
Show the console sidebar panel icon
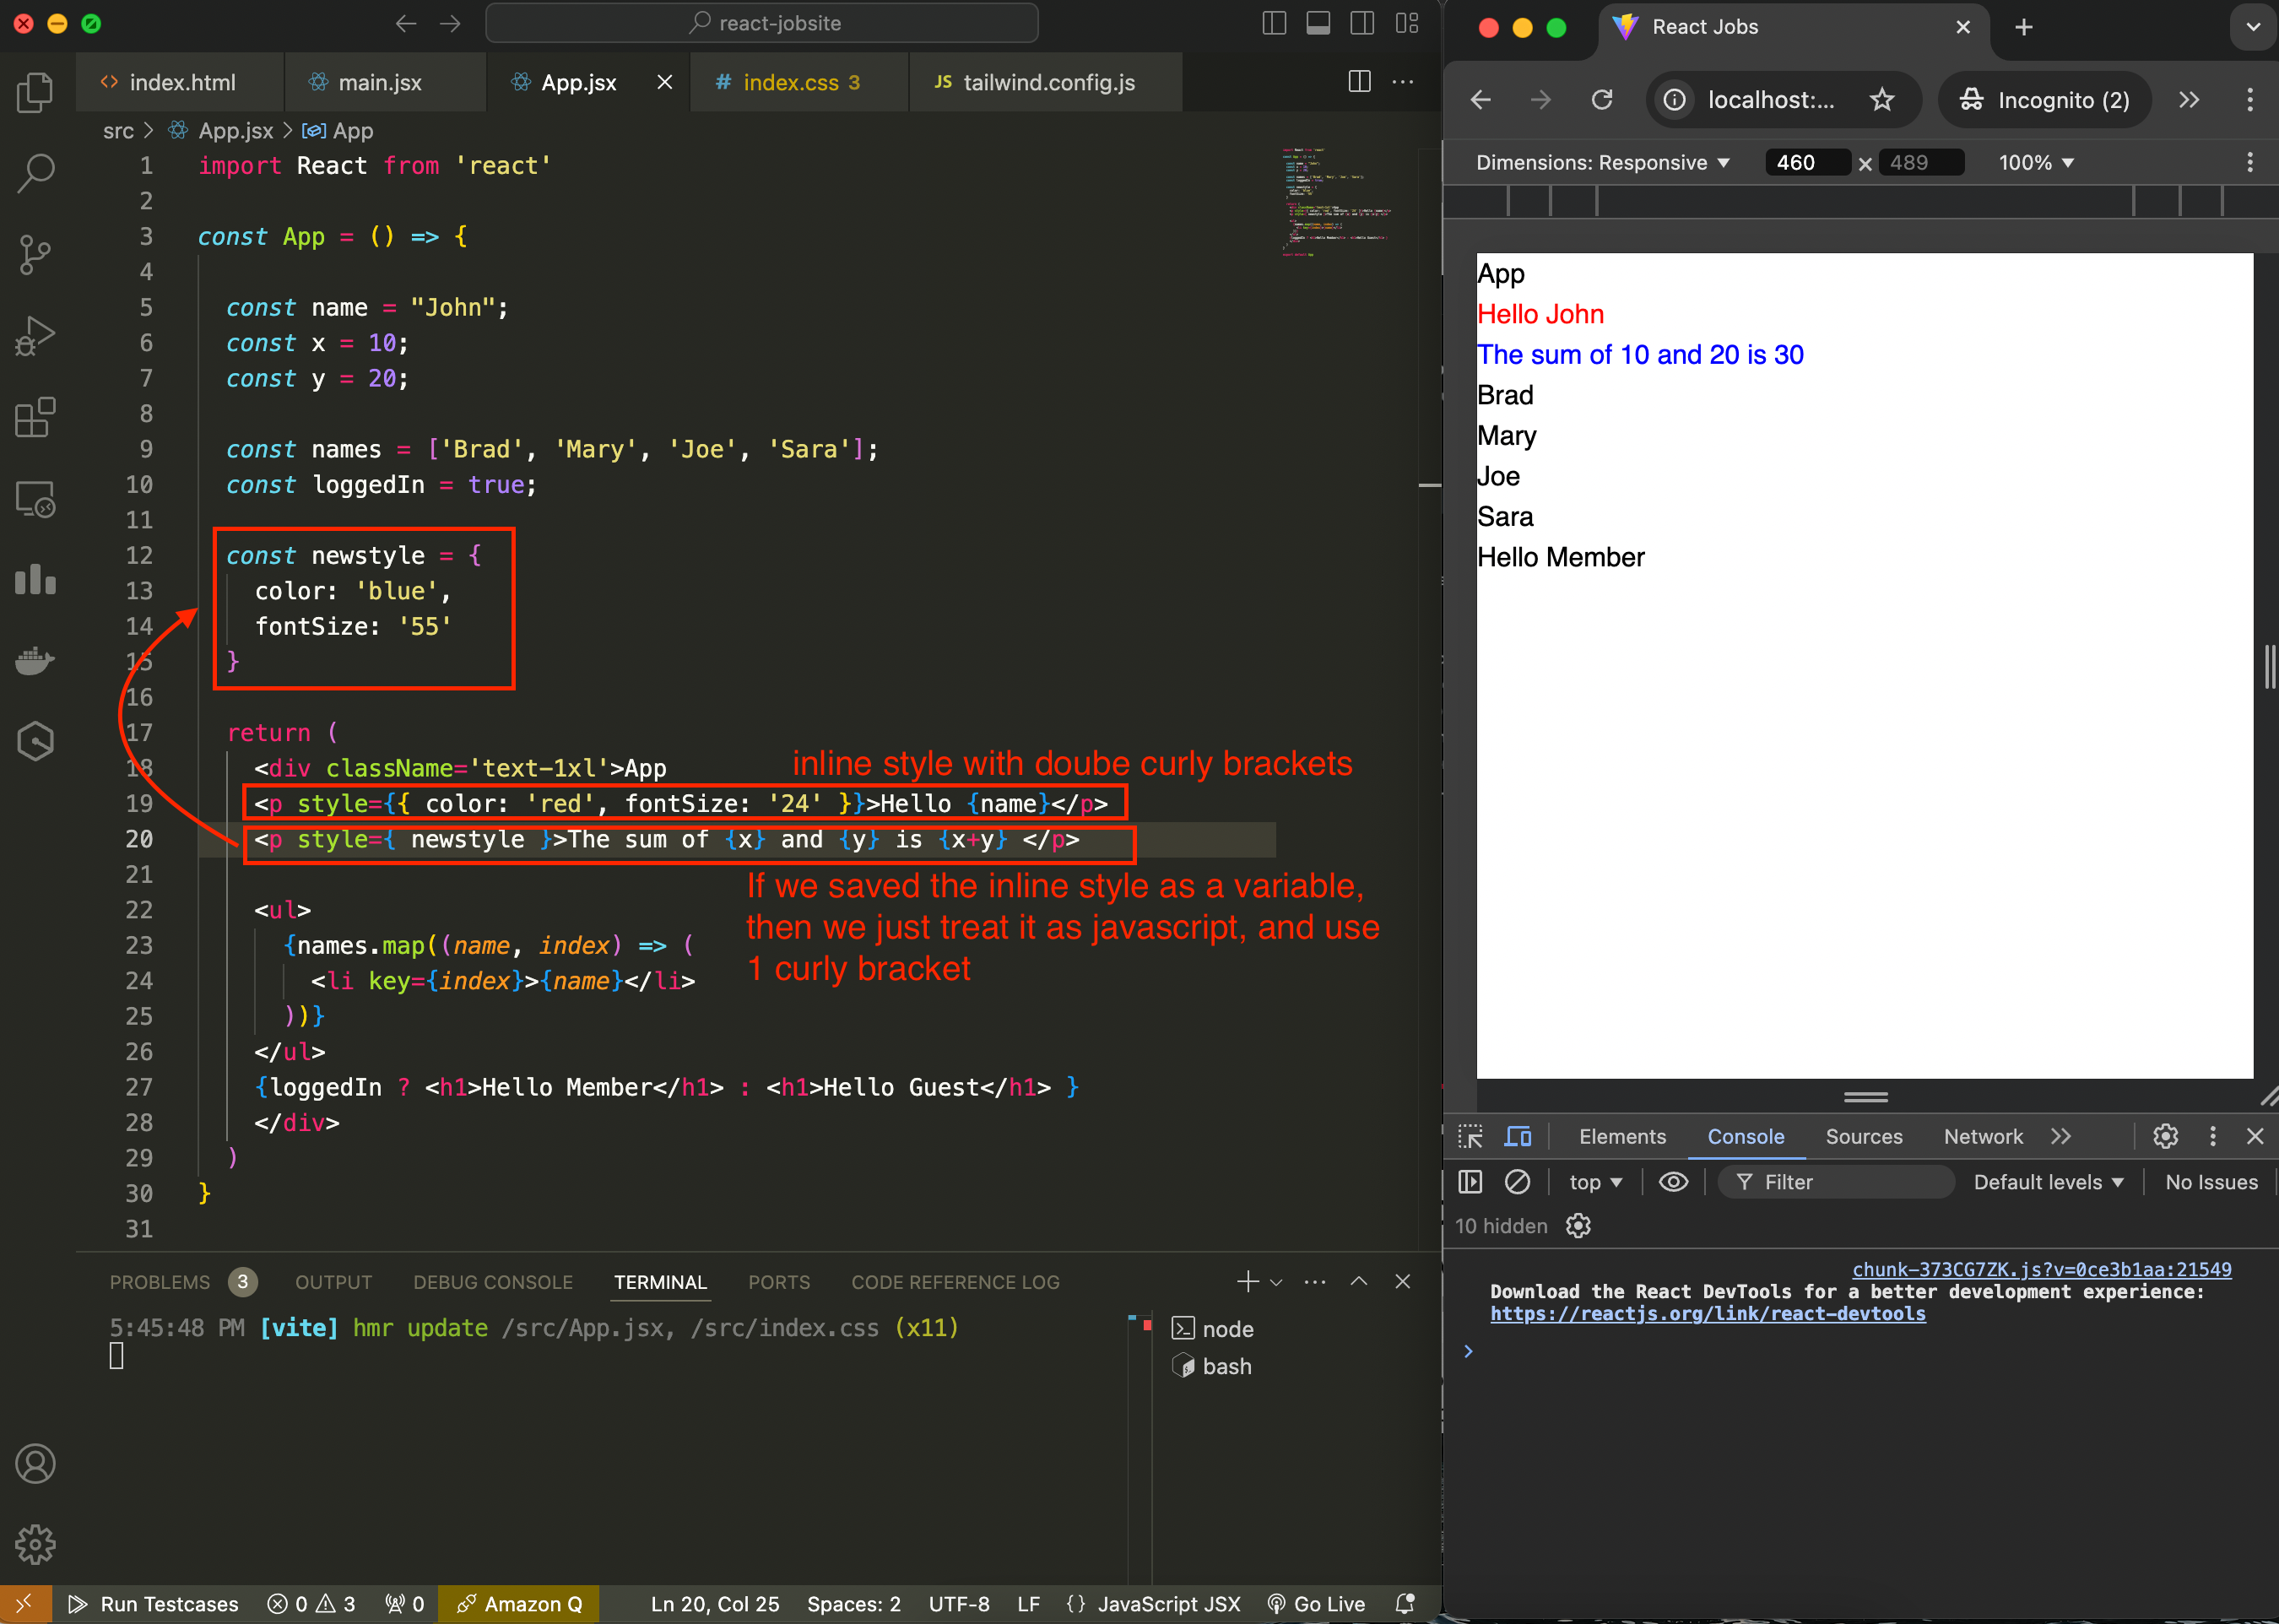(x=1470, y=1182)
